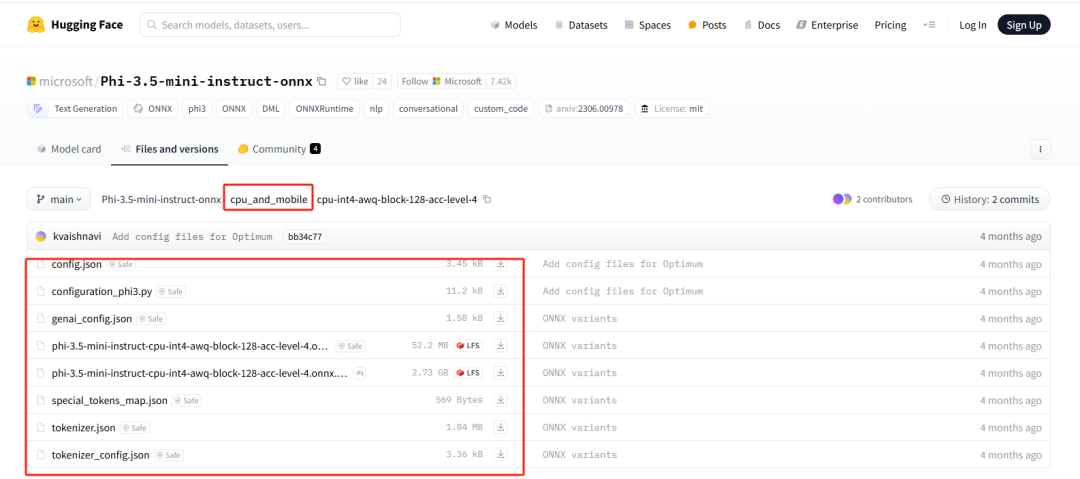
Task: Switch to the Model card tab
Action: (69, 149)
